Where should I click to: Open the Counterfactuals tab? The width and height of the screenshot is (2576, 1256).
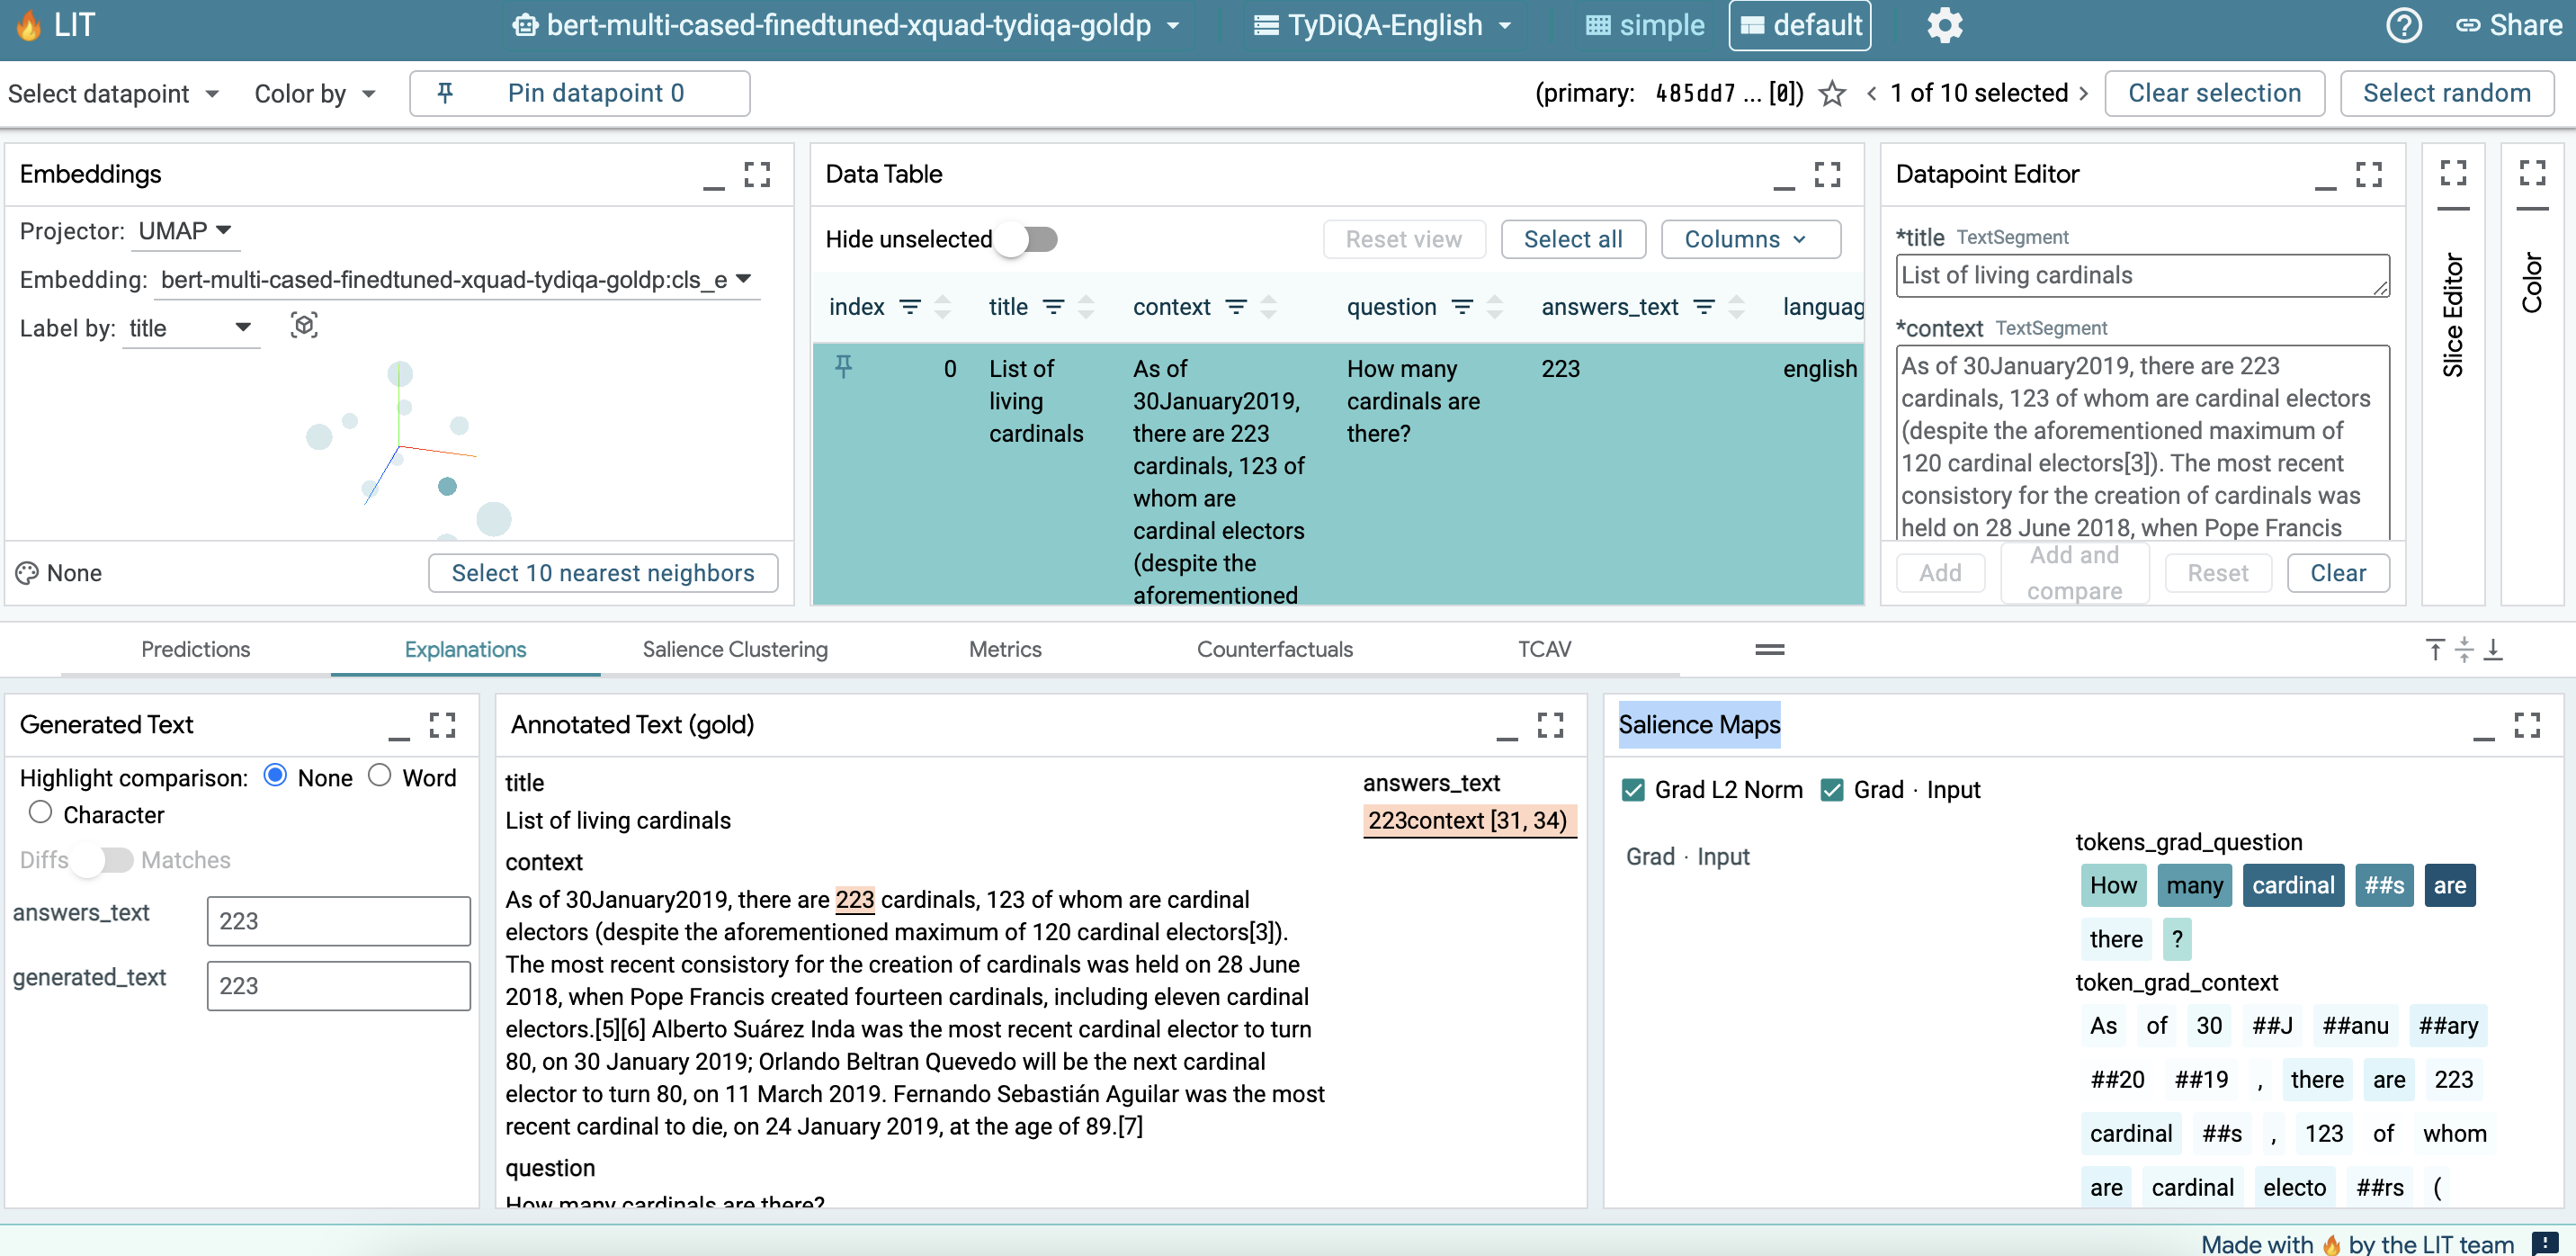pyautogui.click(x=1274, y=649)
